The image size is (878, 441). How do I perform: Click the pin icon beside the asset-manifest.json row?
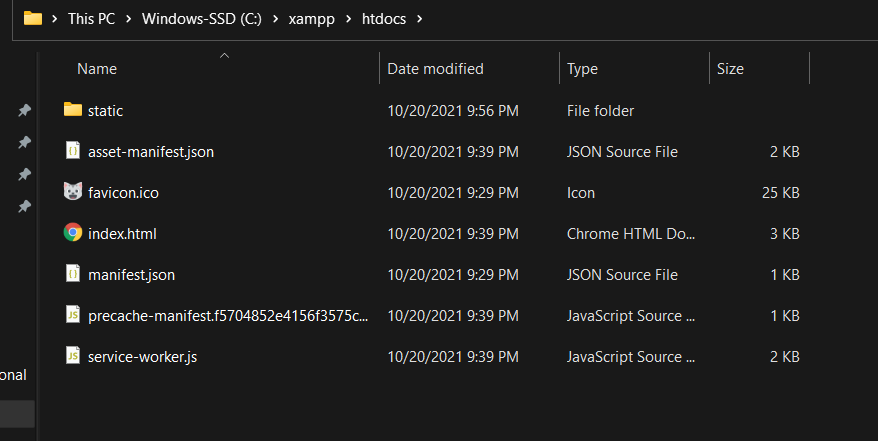pos(24,142)
